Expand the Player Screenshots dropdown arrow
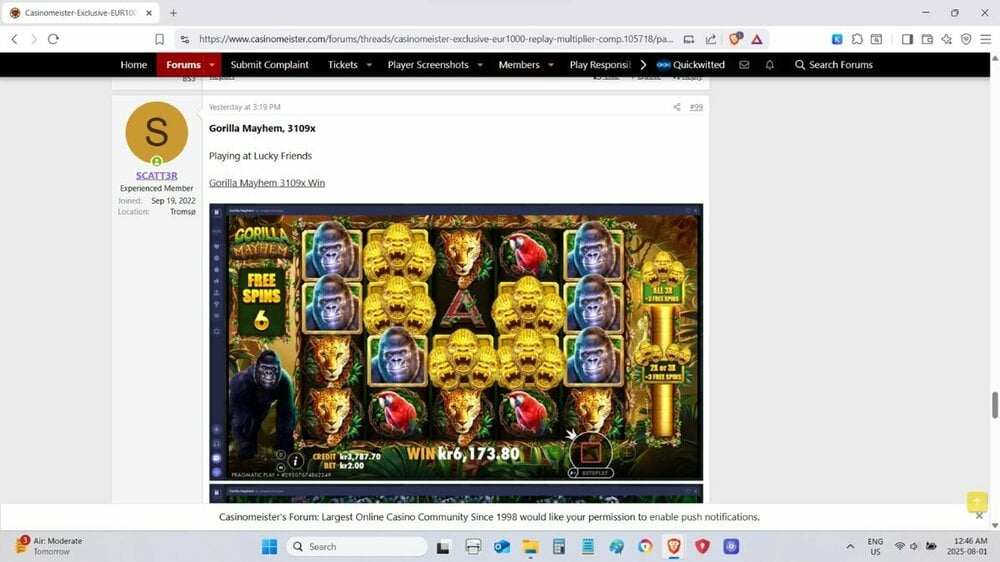Image resolution: width=1000 pixels, height=562 pixels. pos(480,64)
